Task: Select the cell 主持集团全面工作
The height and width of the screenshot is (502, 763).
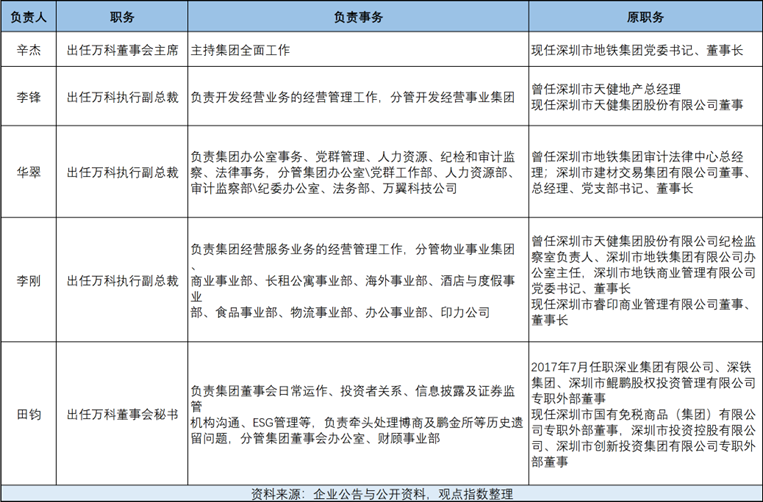Action: pyautogui.click(x=358, y=50)
